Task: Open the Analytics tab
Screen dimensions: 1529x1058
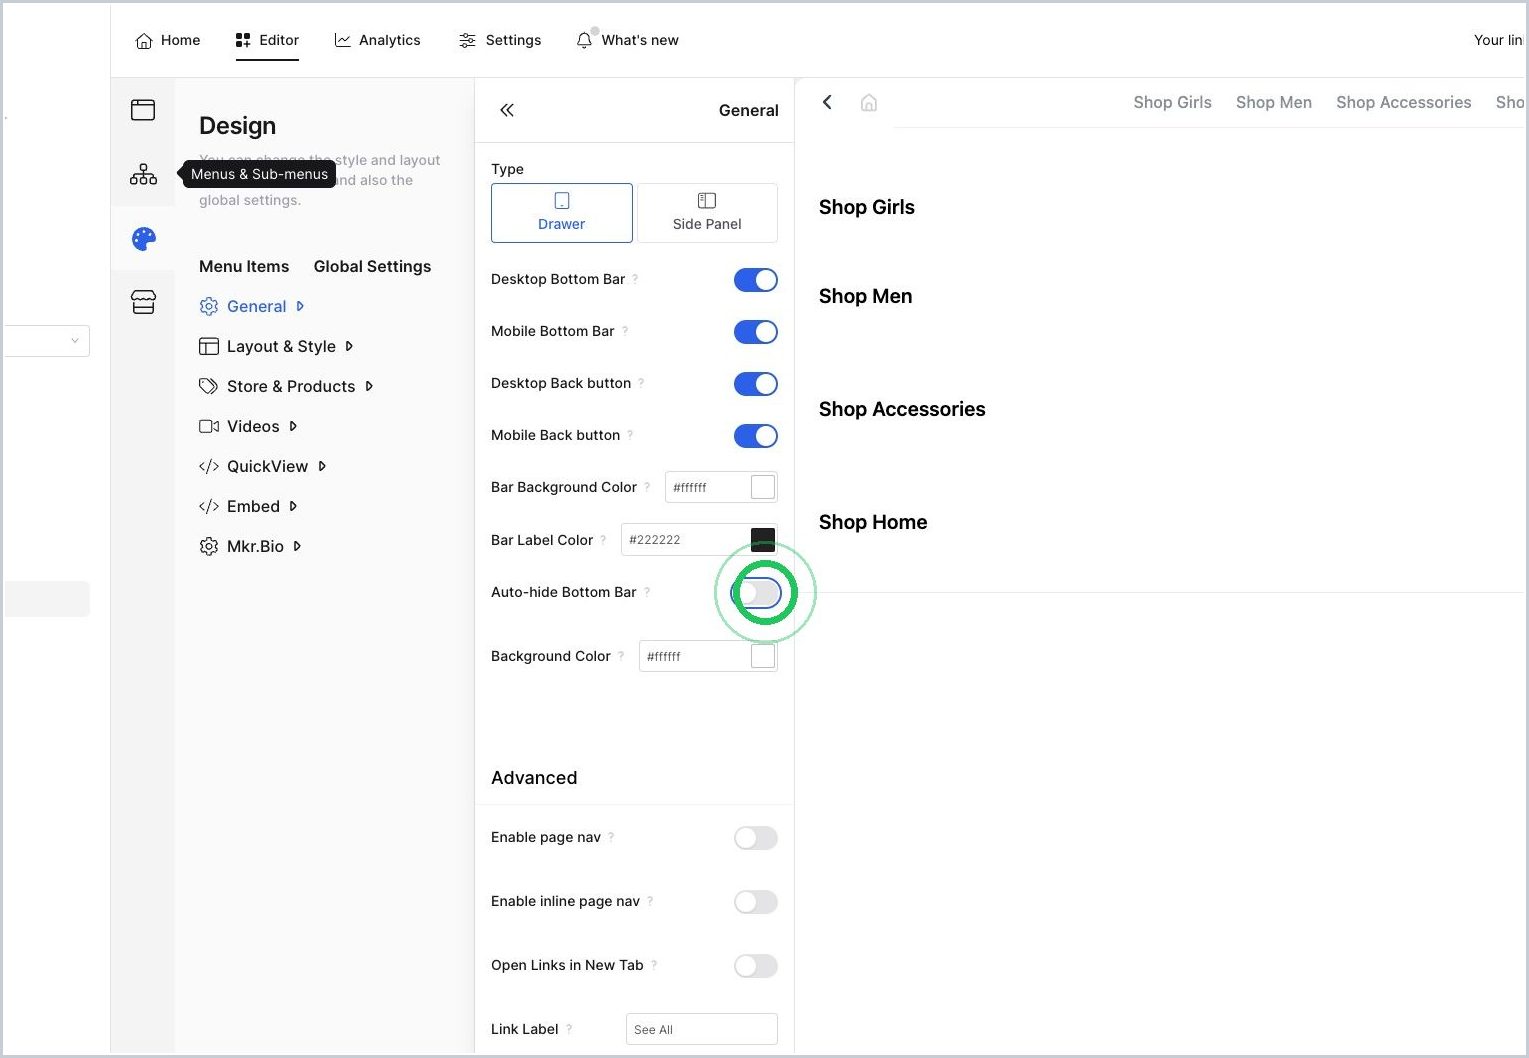Action: click(x=377, y=40)
